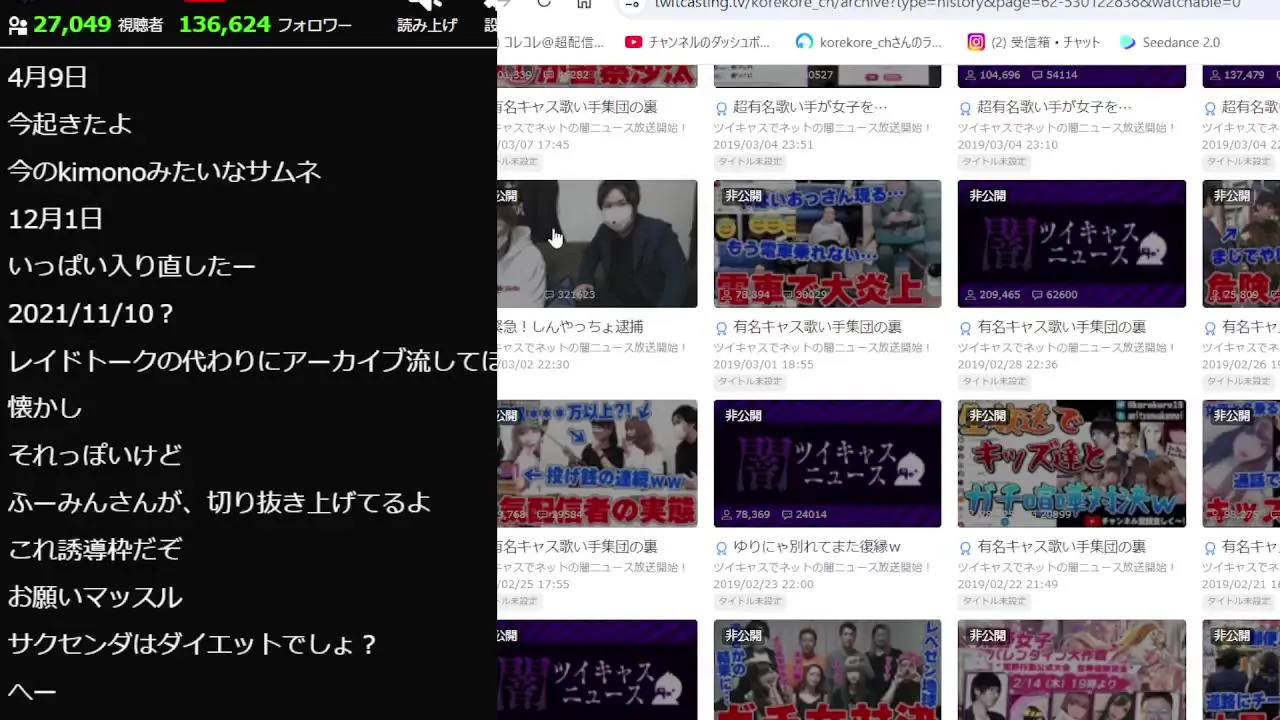Click chat message それっぽいけど
This screenshot has width=1280, height=720.
click(95, 455)
